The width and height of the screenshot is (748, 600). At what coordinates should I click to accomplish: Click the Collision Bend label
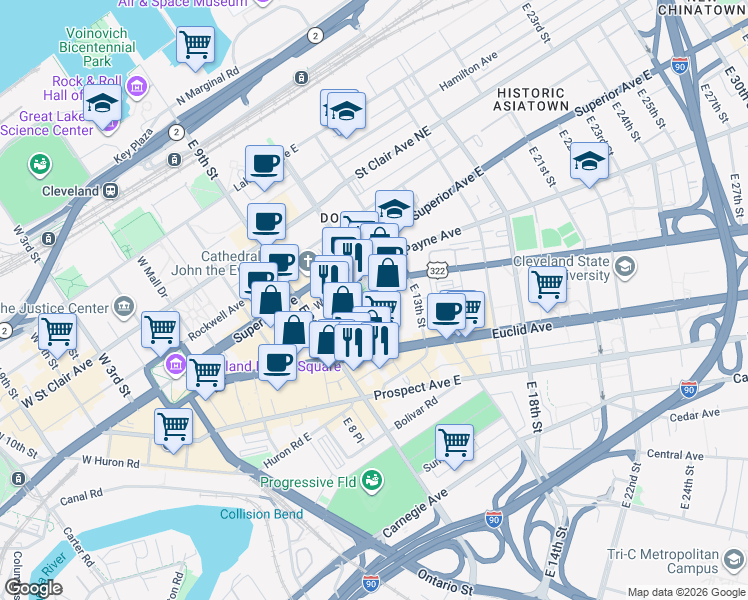[261, 514]
